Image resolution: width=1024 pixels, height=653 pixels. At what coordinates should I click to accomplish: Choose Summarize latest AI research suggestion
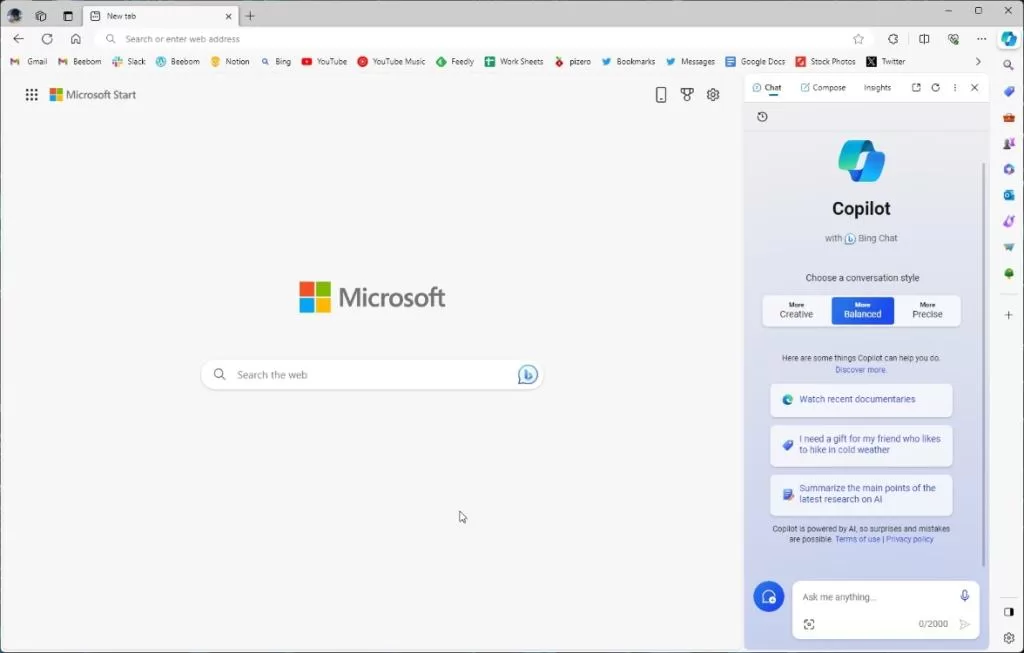pyautogui.click(x=861, y=494)
